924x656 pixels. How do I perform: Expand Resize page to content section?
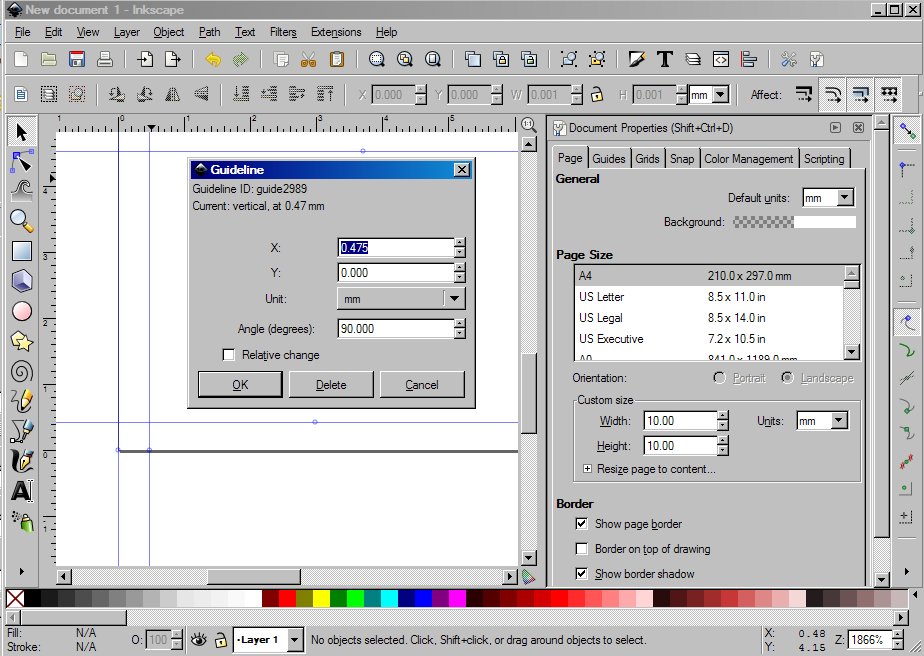pyautogui.click(x=588, y=469)
